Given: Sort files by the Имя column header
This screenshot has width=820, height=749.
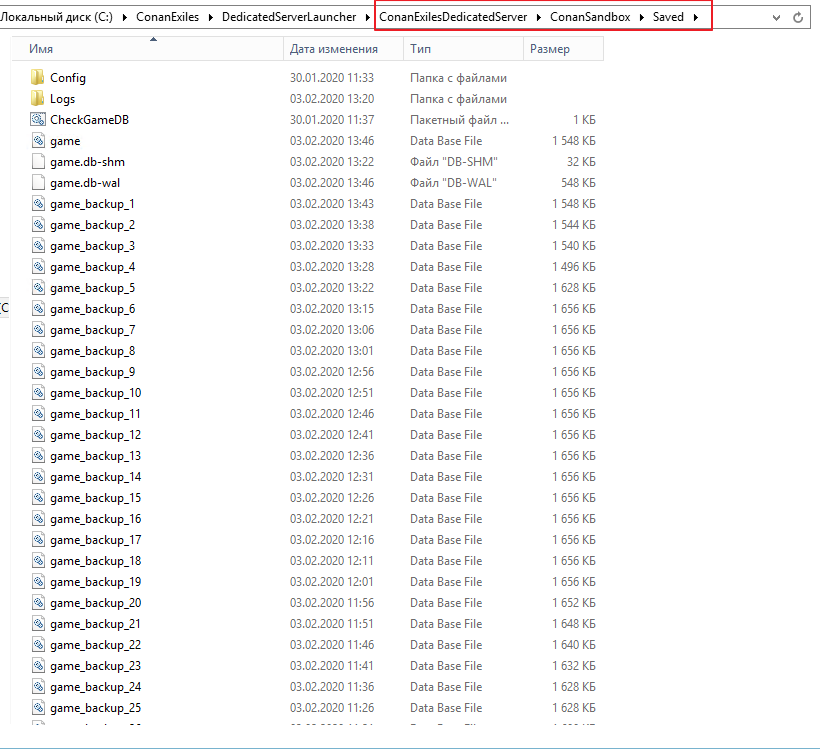Looking at the screenshot, I should coord(147,49).
